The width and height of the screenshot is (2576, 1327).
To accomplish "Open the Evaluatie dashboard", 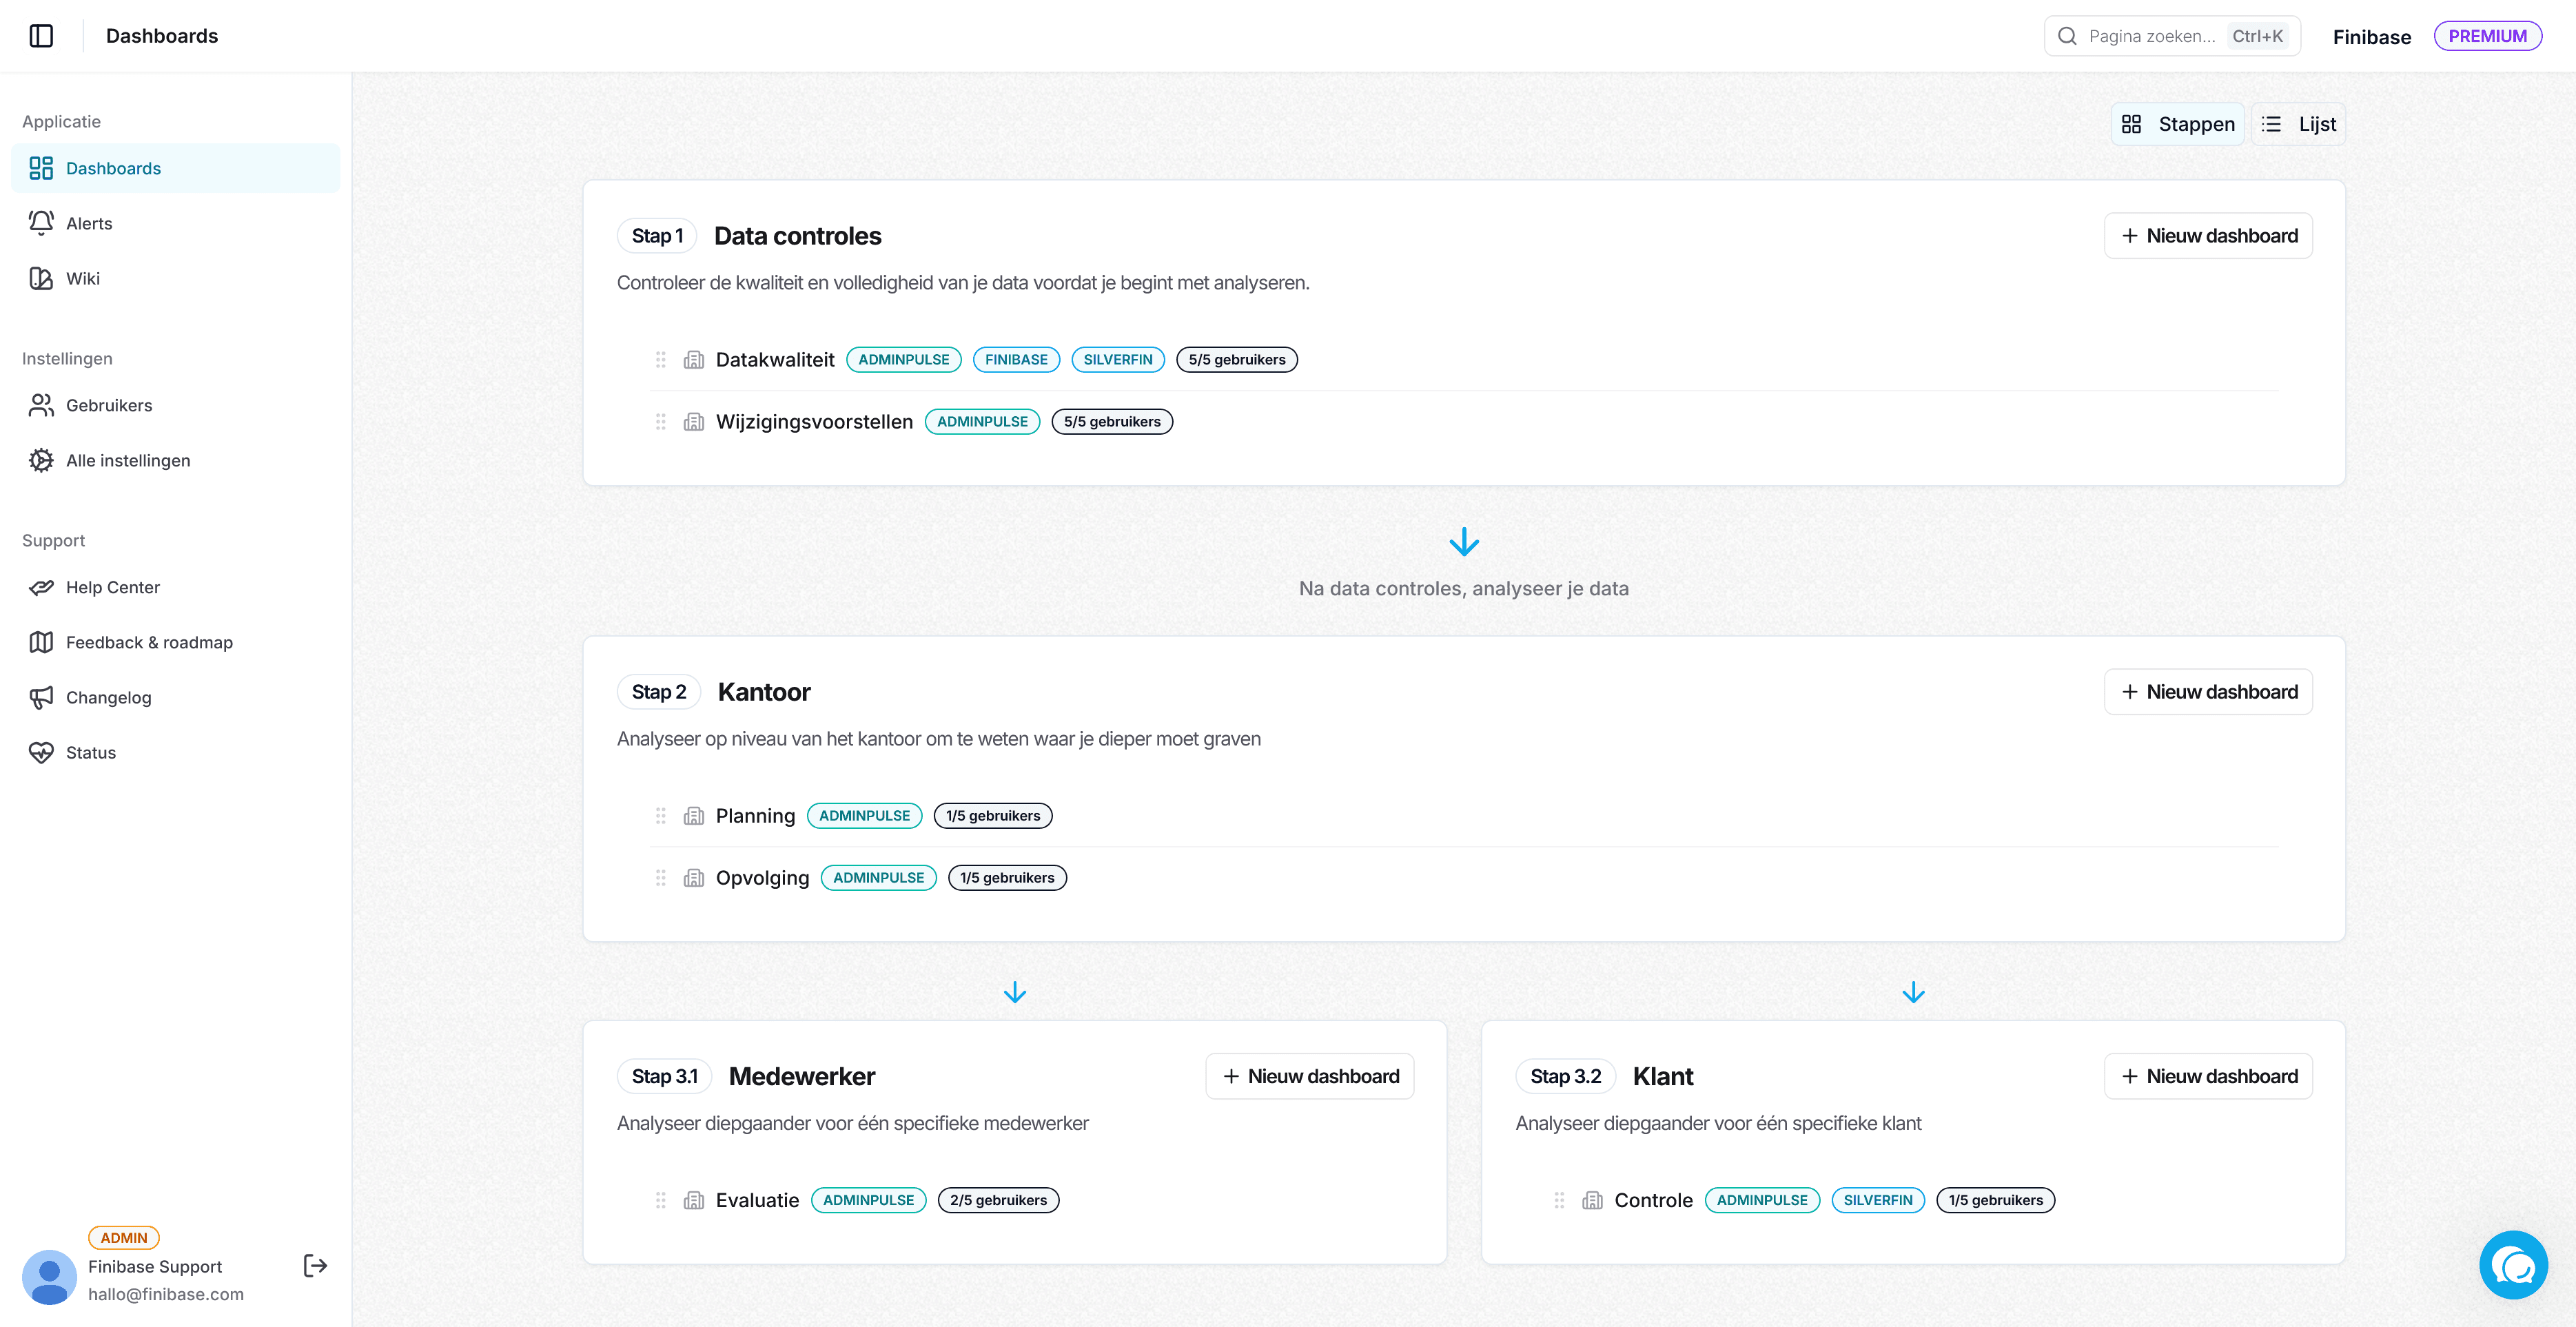I will (x=757, y=1200).
